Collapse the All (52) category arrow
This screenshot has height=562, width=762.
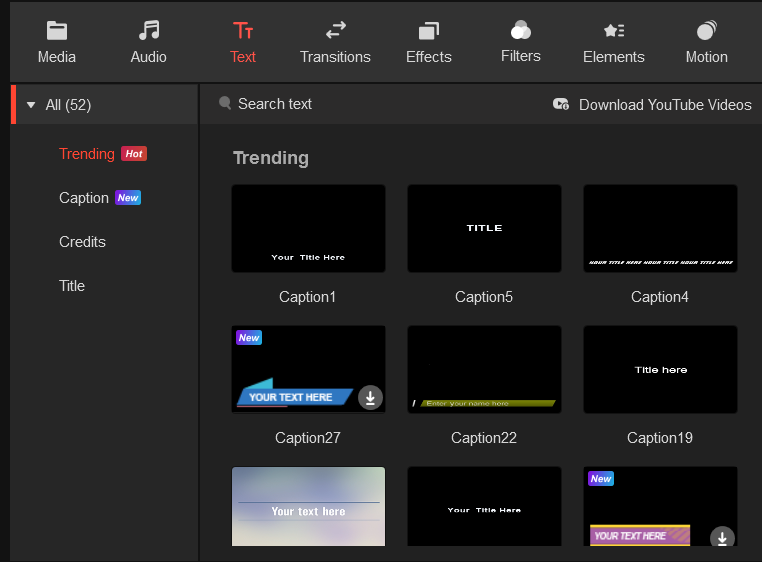31,105
